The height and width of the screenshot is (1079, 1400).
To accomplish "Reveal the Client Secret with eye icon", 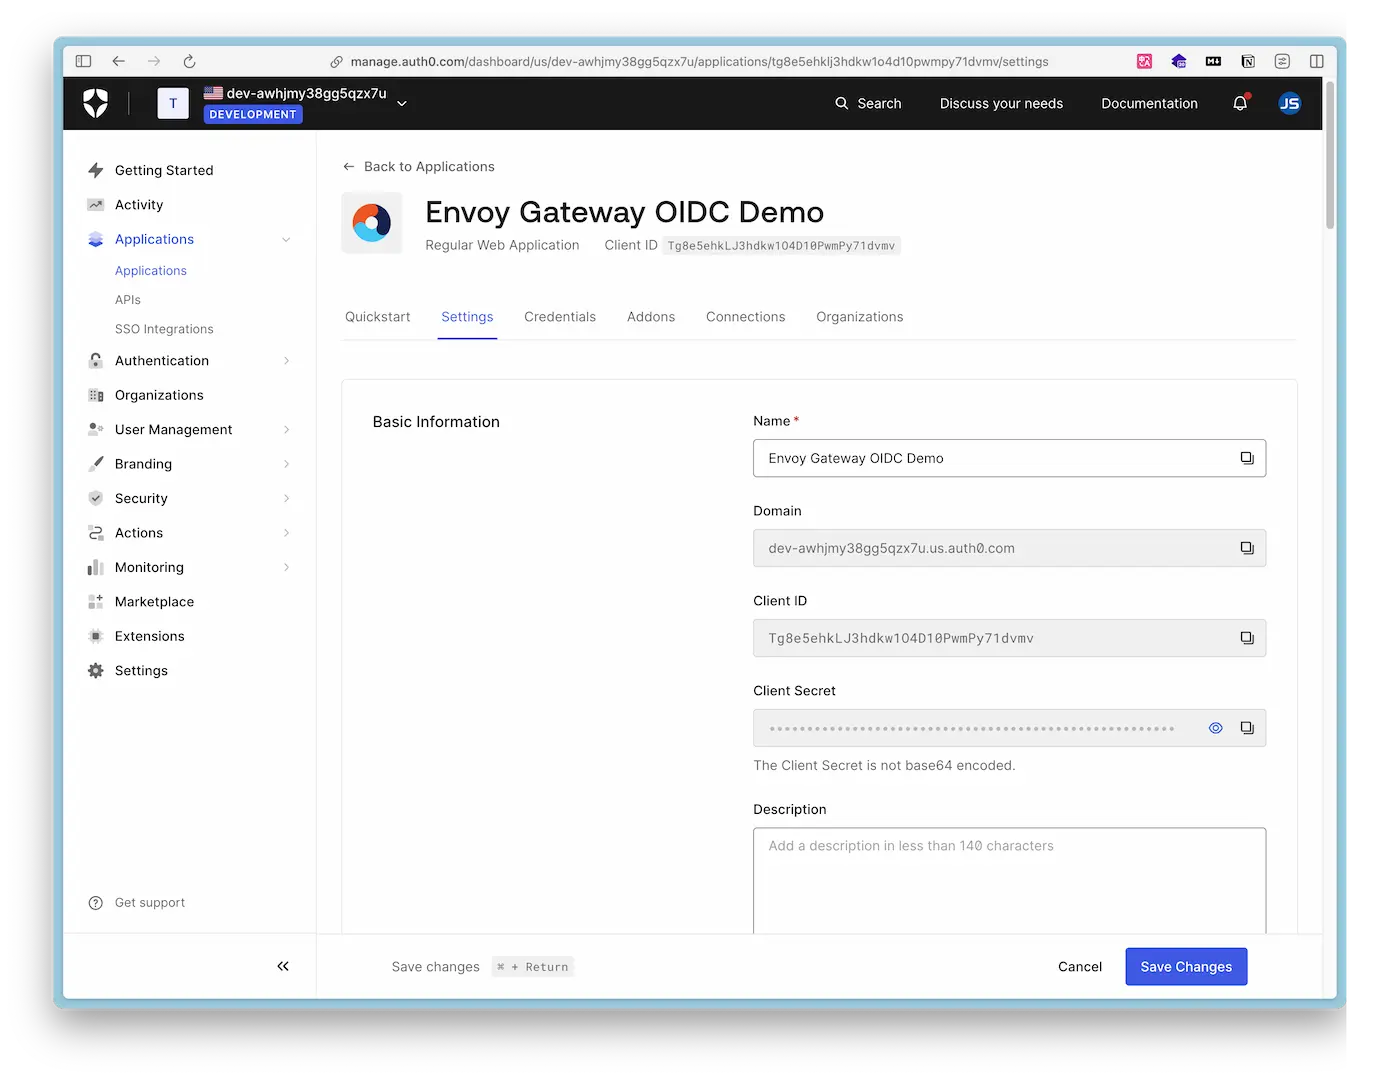I will coord(1216,728).
